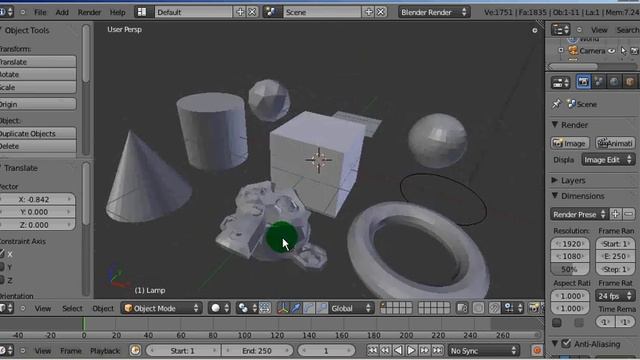Open the Image Editor display dropdown
The height and width of the screenshot is (360, 640).
pos(609,160)
